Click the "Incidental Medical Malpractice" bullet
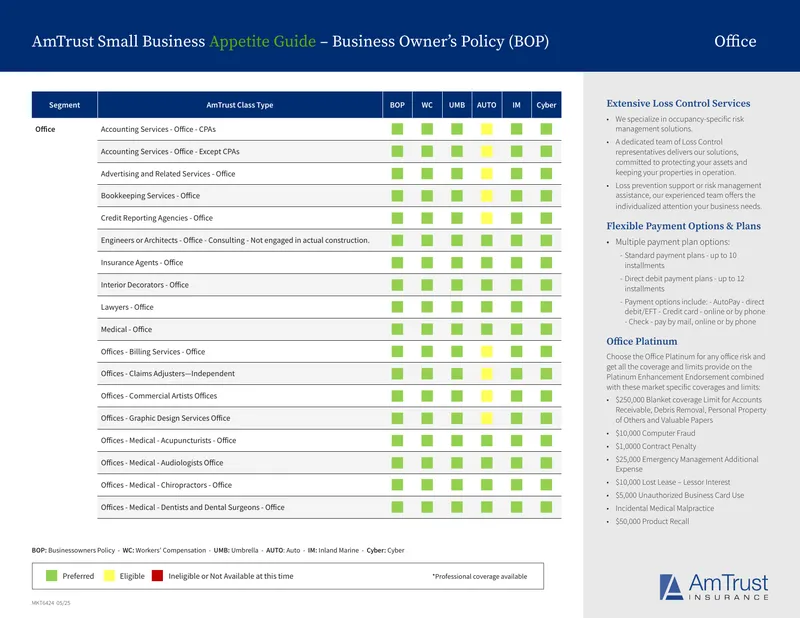 664,508
